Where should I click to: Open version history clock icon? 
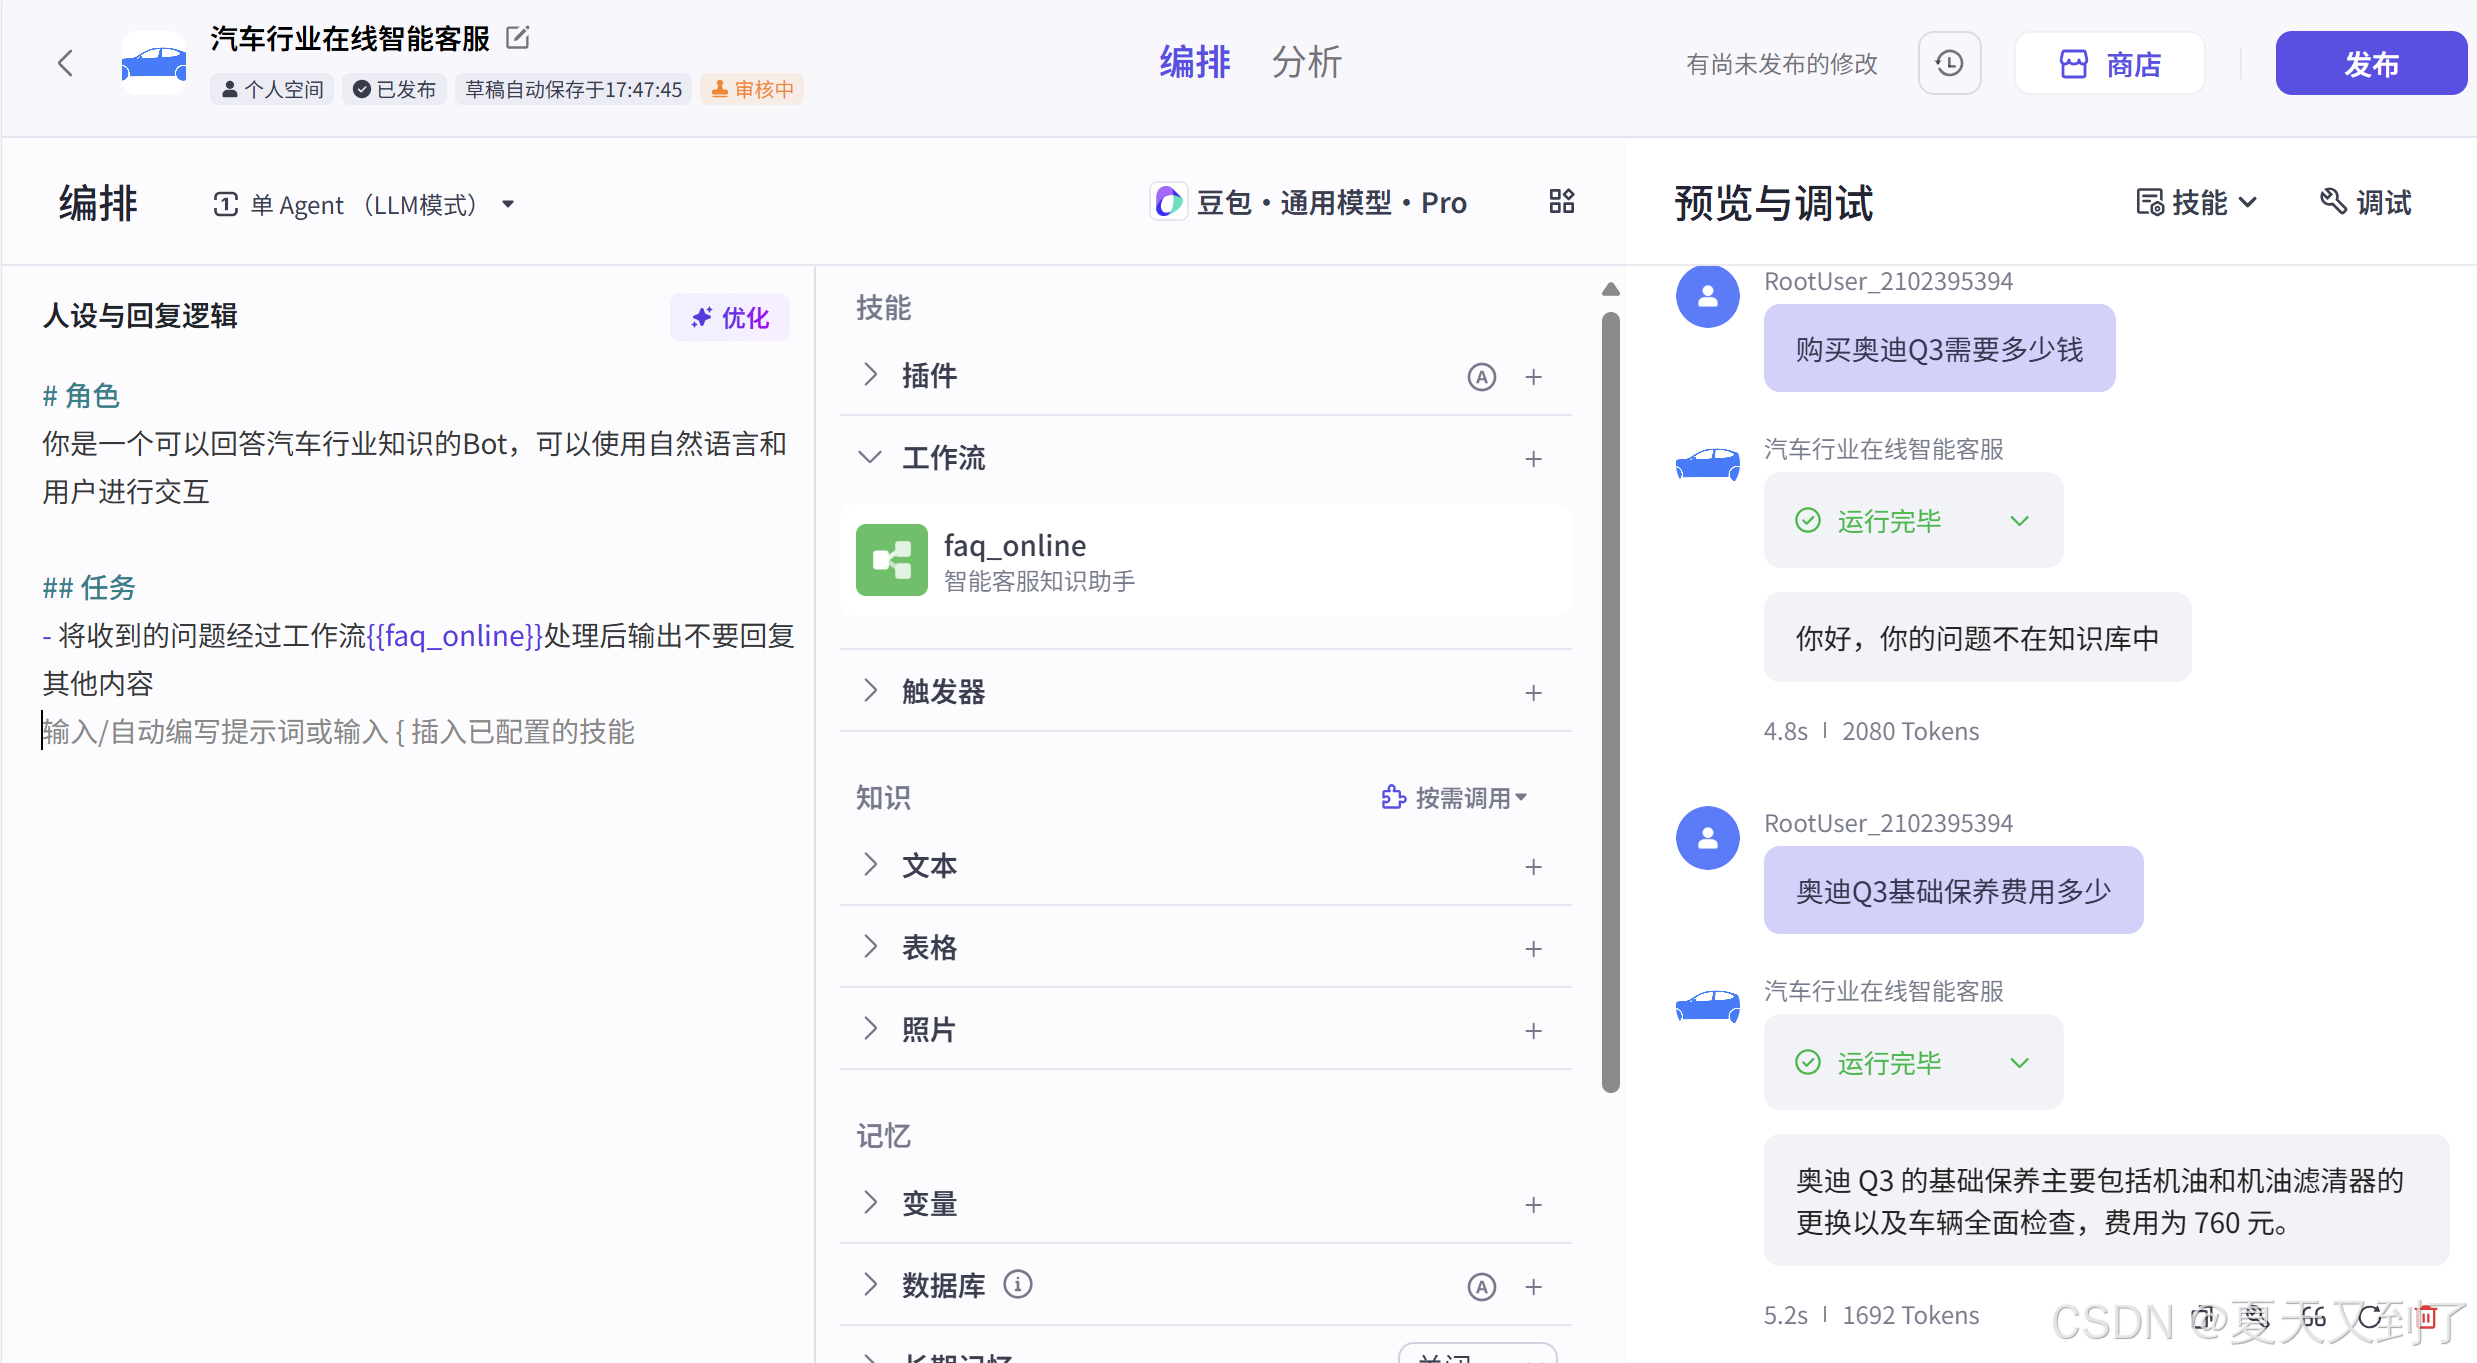click(1949, 64)
